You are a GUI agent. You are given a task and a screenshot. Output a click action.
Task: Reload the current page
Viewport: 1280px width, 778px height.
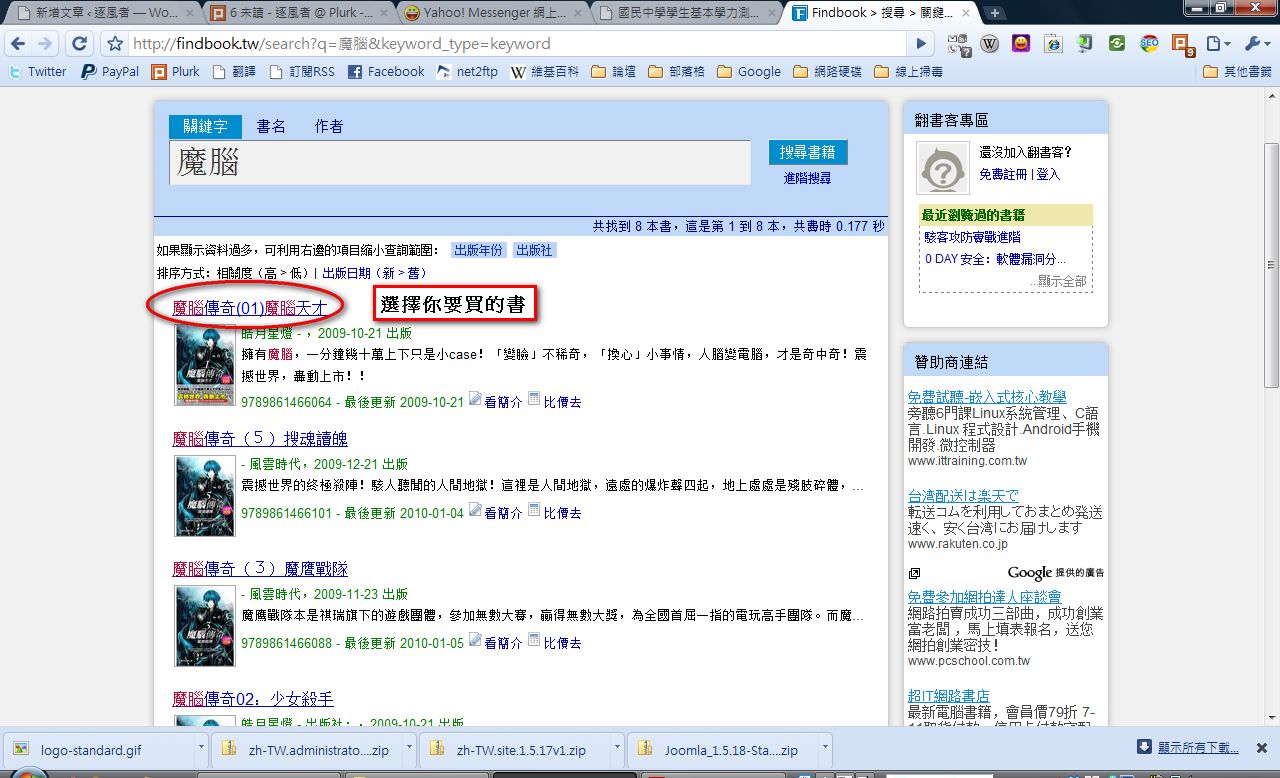tap(79, 44)
